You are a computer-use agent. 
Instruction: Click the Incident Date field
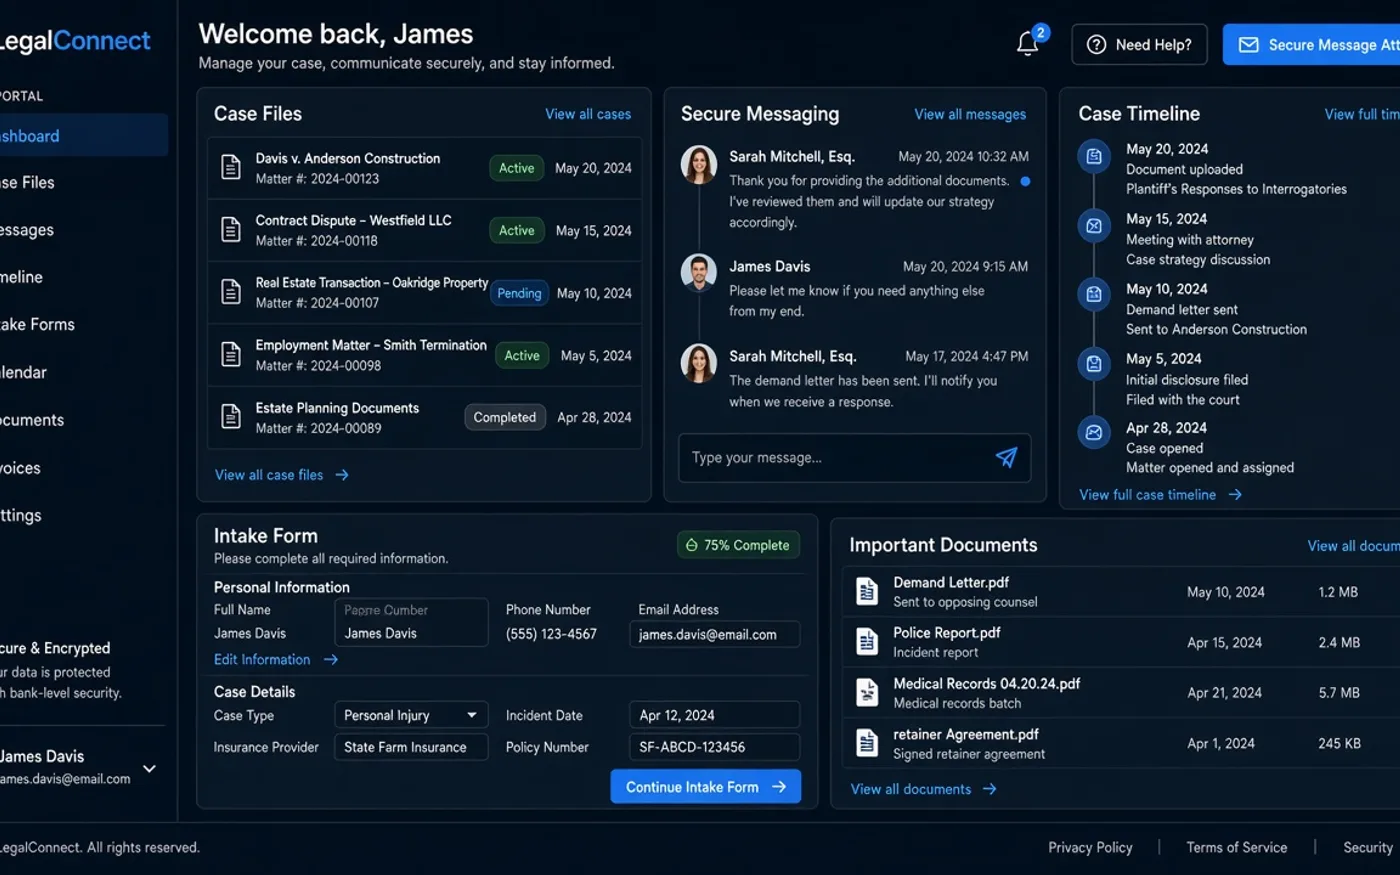tap(715, 715)
